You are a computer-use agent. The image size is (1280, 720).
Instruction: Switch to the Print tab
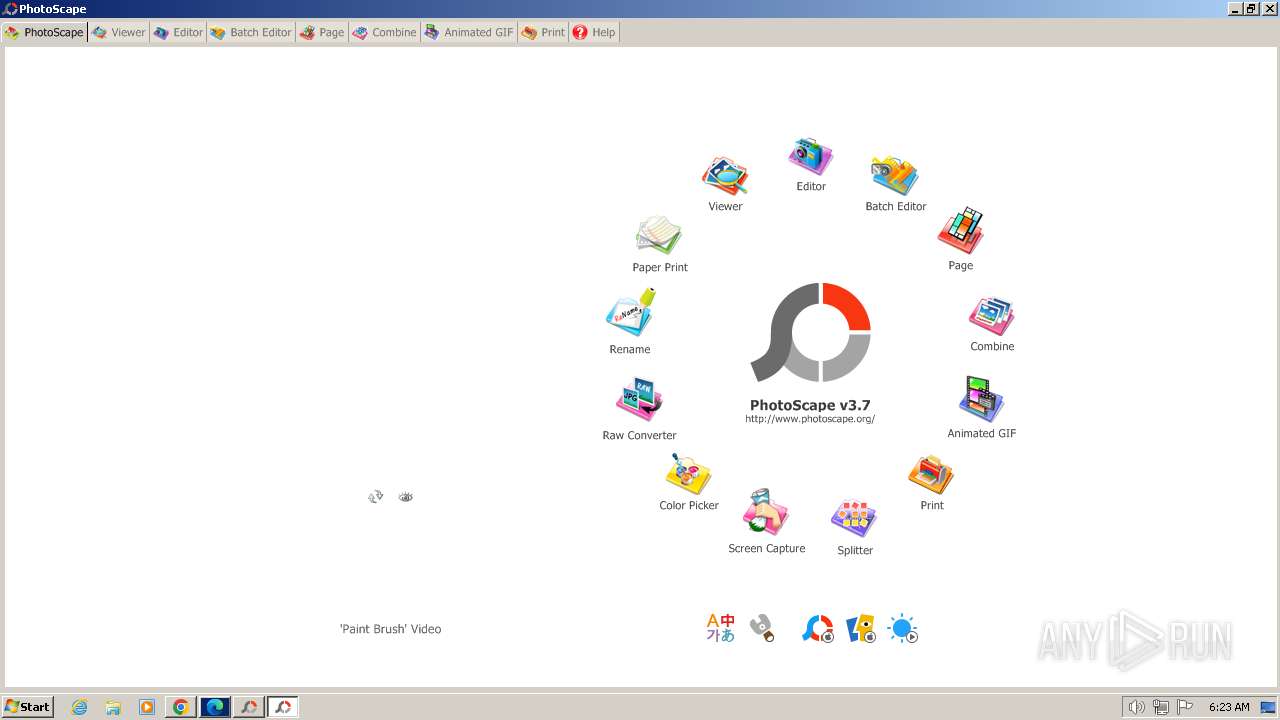543,32
